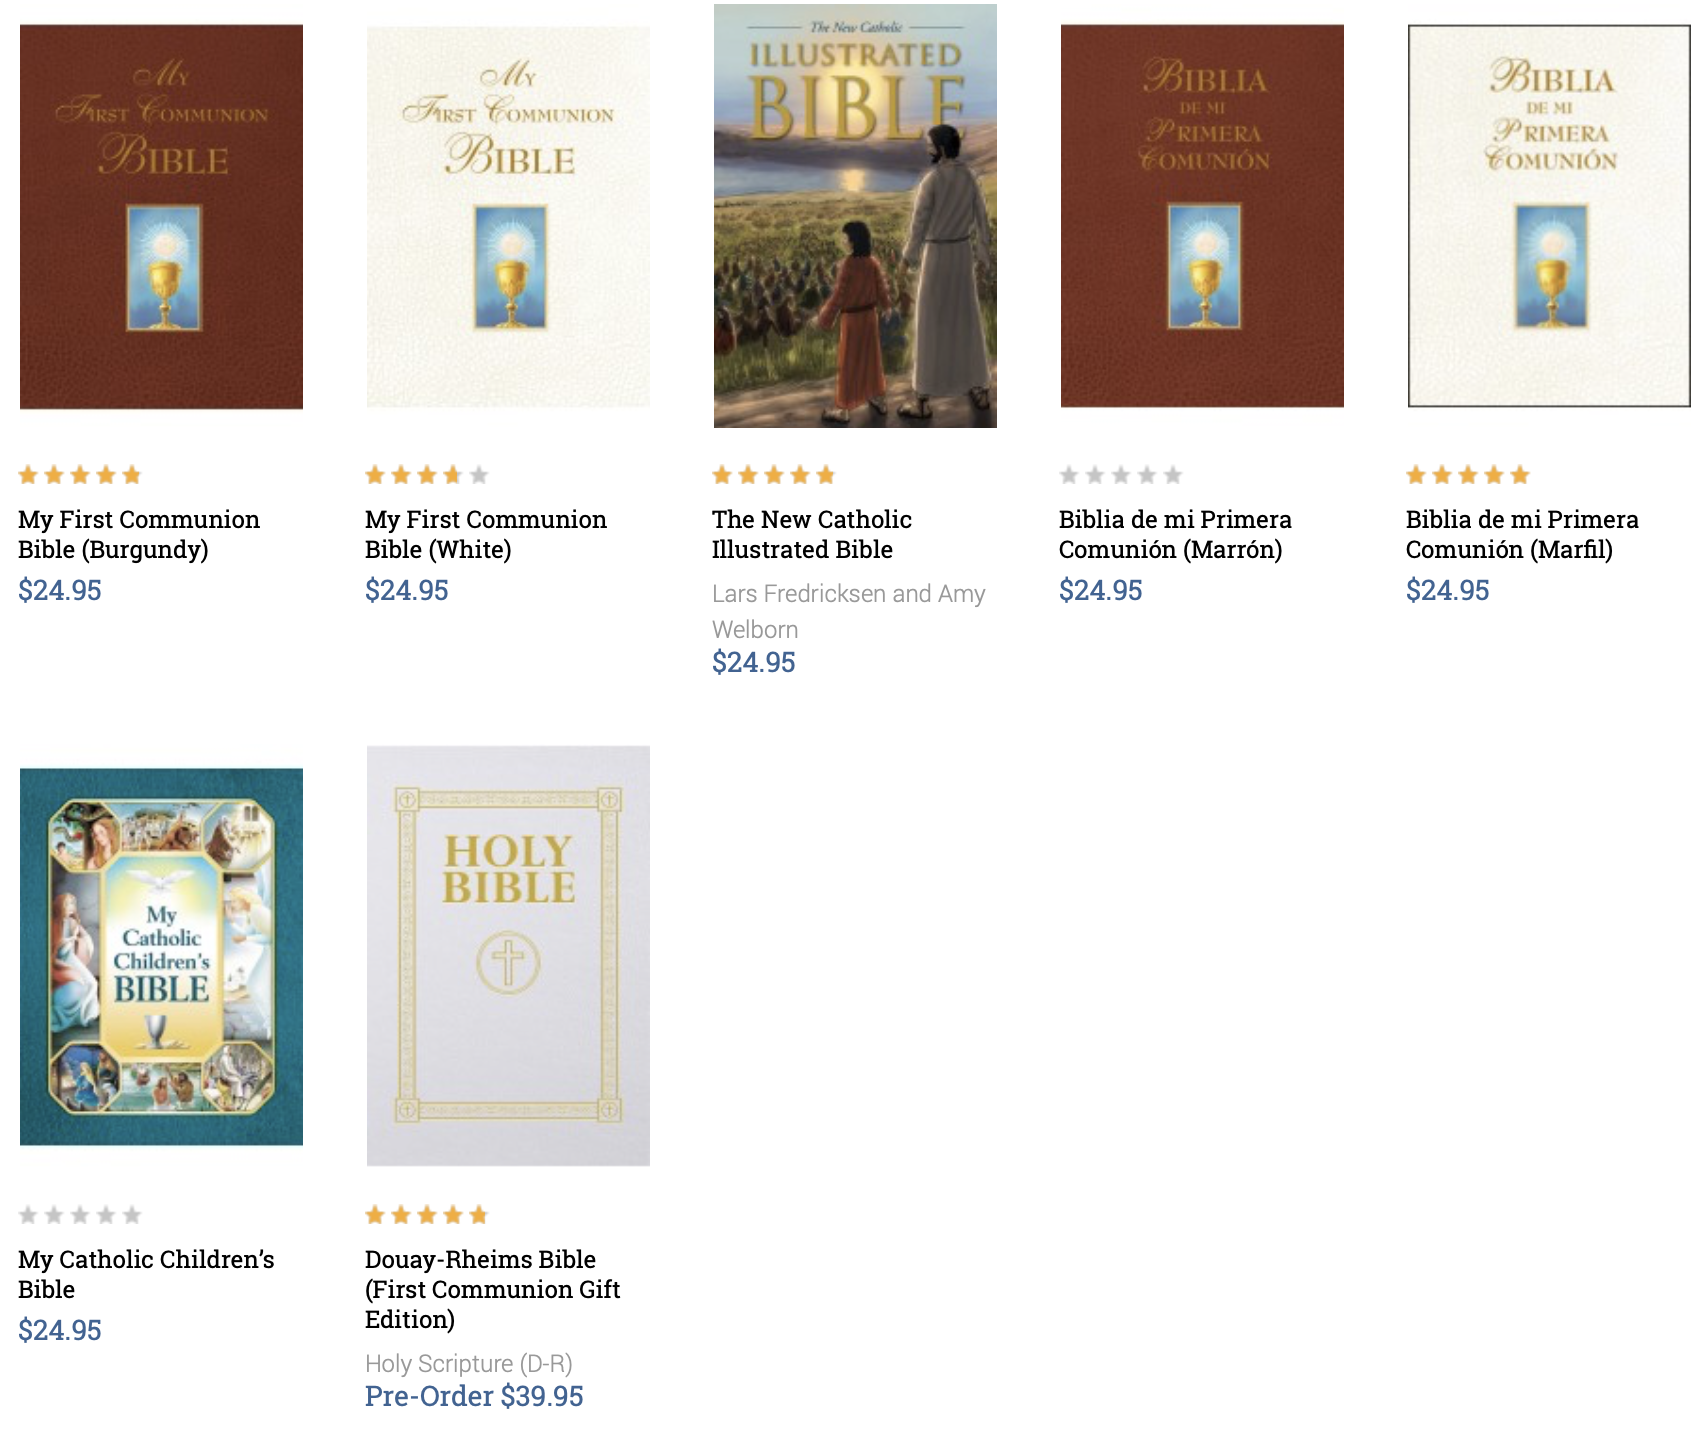Screen dimensions: 1706x1430
Task: Open the "Douay-Rheims Bible (First Communion Gift Edition)" title
Action: pyautogui.click(x=492, y=1289)
